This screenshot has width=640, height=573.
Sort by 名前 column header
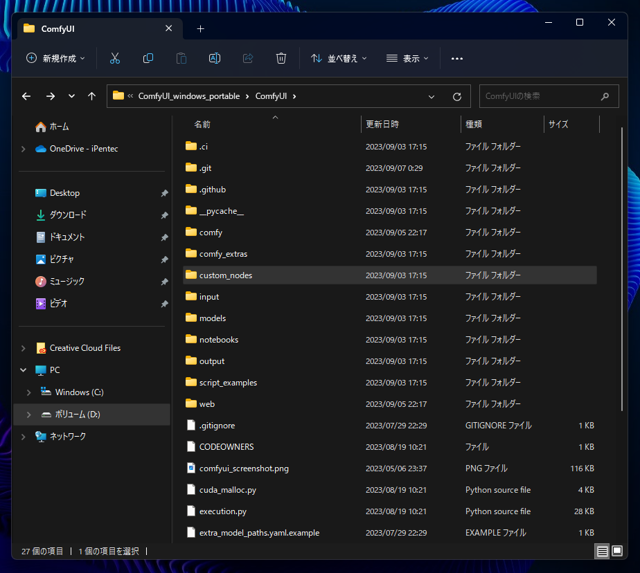(x=202, y=124)
